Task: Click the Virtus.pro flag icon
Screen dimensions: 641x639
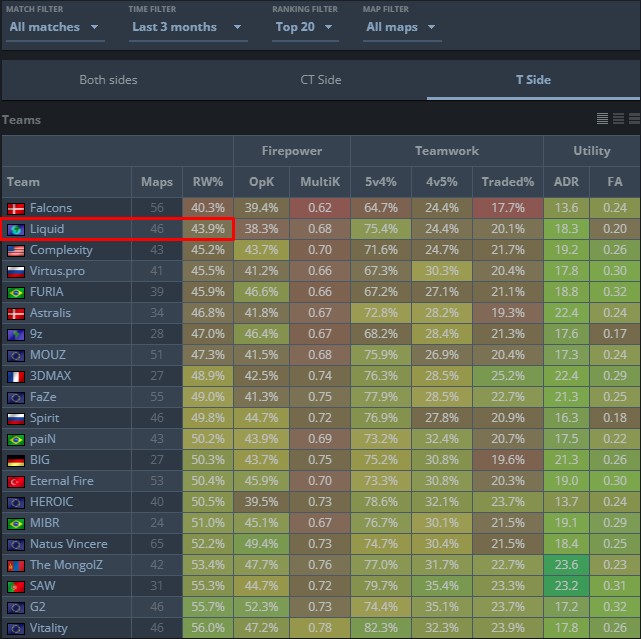Action: 16,271
